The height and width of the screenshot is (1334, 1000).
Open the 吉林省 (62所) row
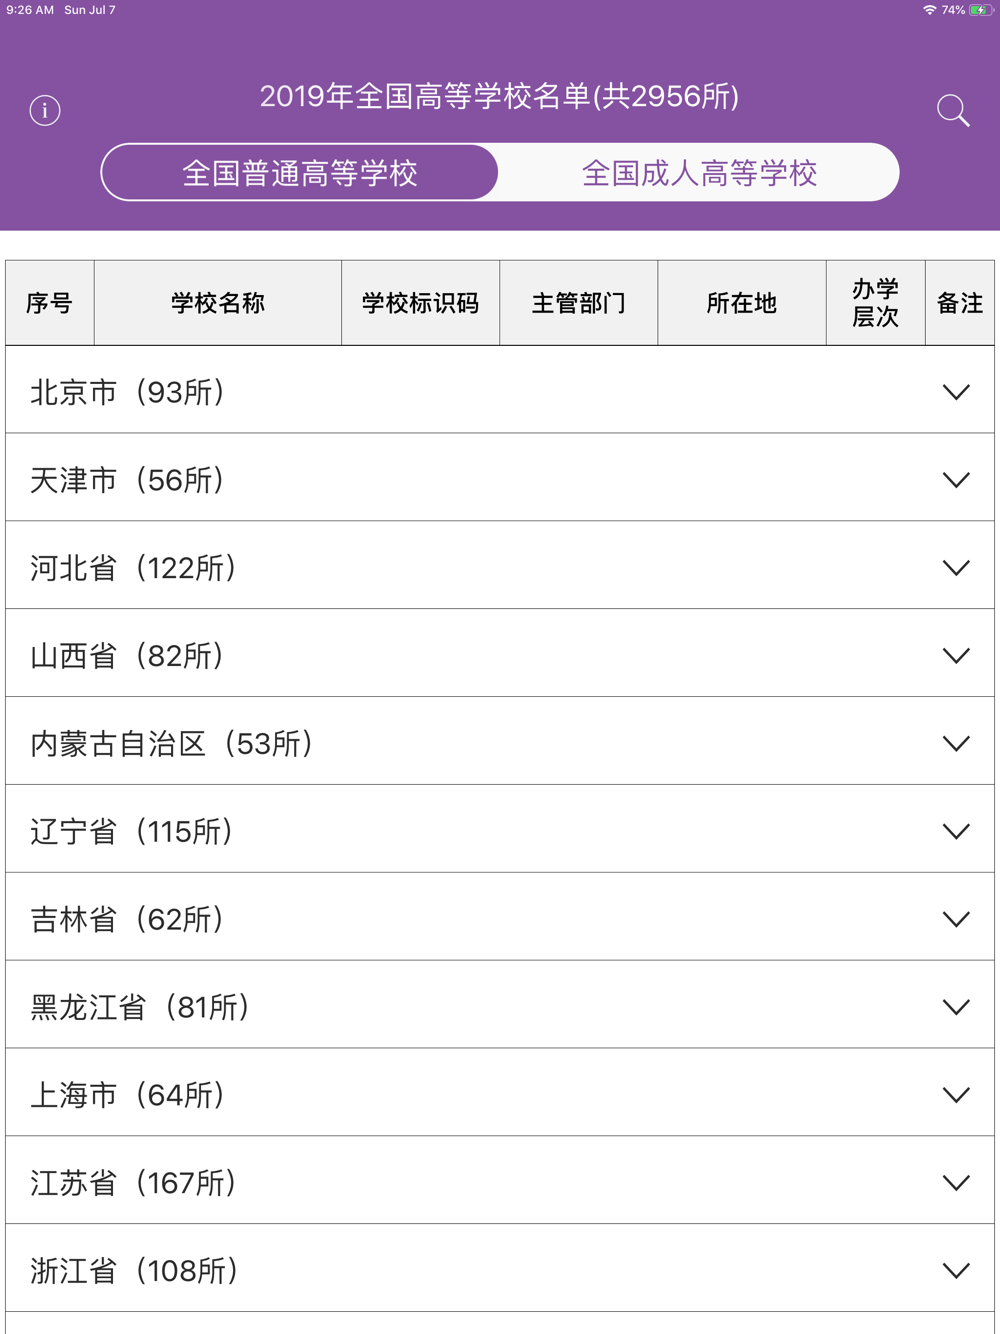(x=500, y=918)
